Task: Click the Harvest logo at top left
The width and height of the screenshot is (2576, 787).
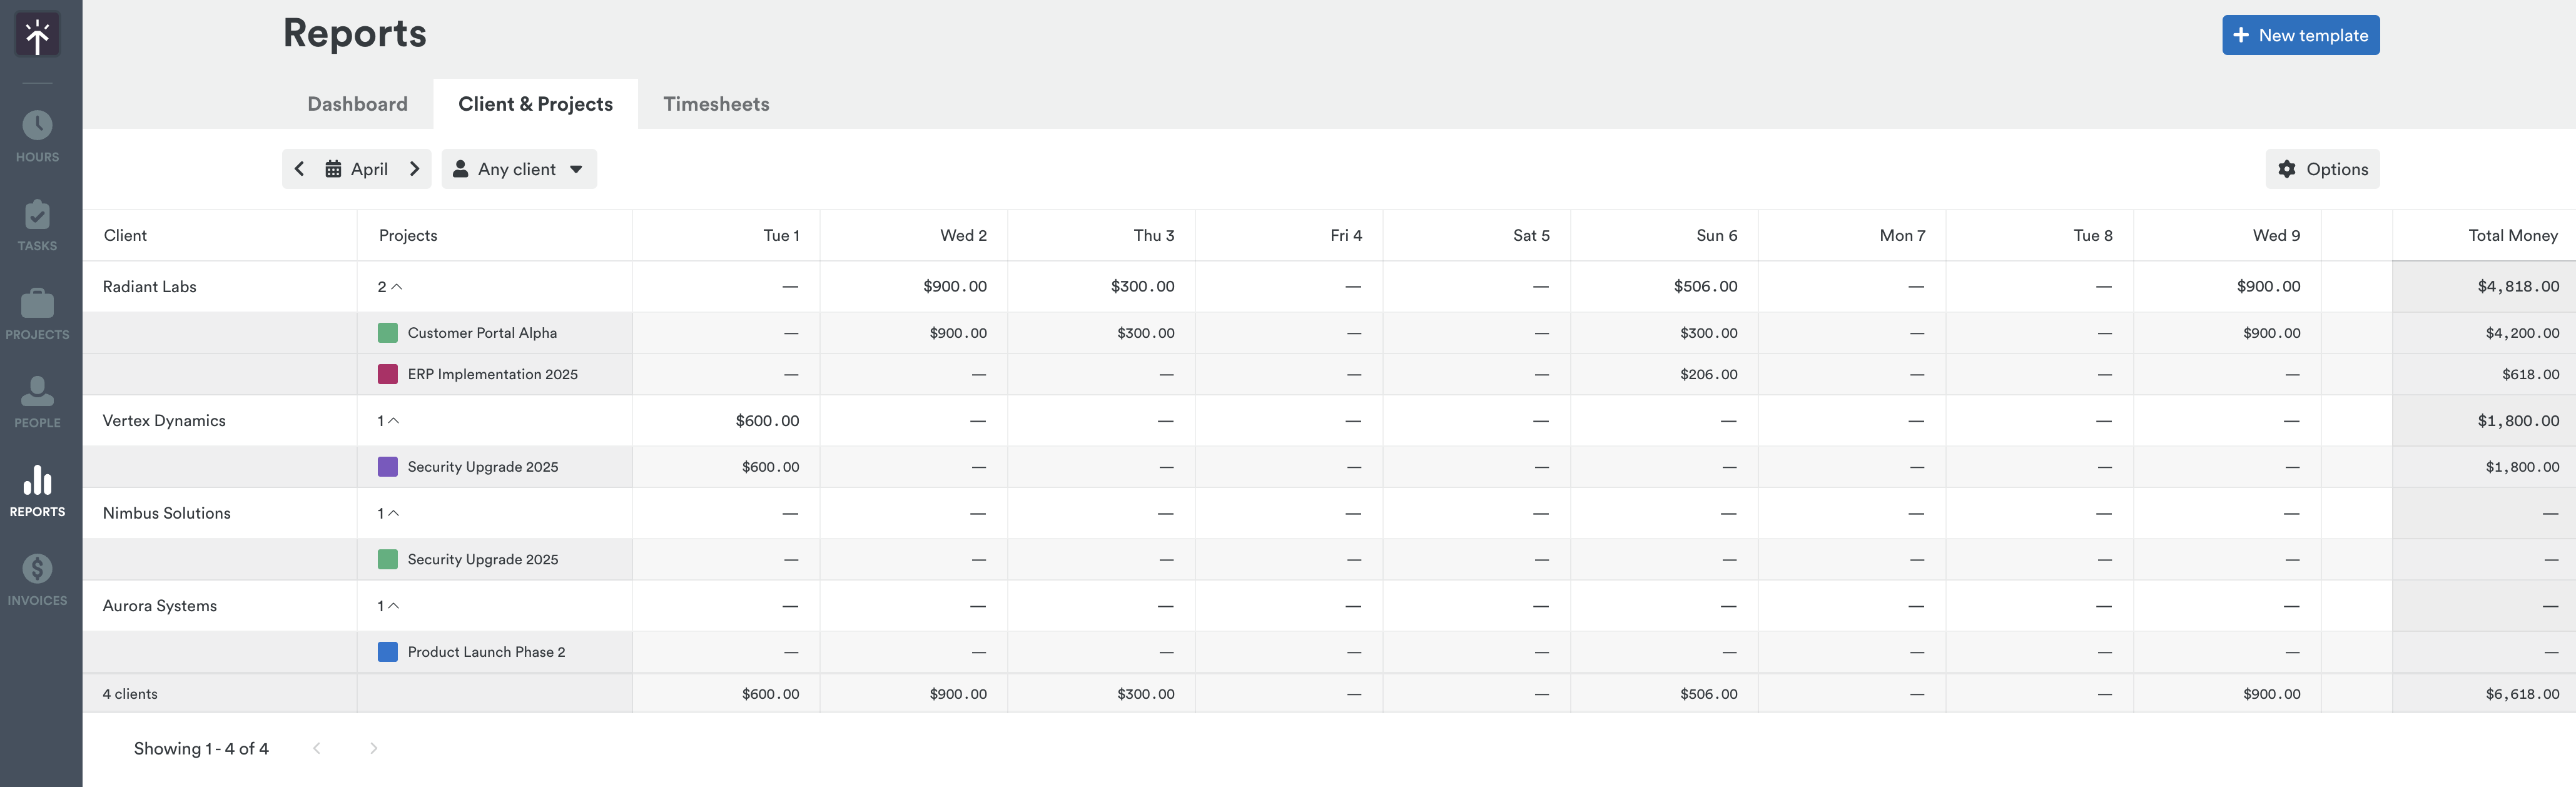Action: pyautogui.click(x=37, y=33)
